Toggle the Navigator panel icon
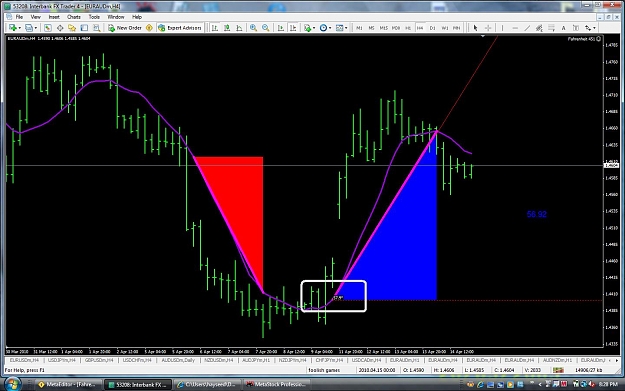 click(72, 28)
